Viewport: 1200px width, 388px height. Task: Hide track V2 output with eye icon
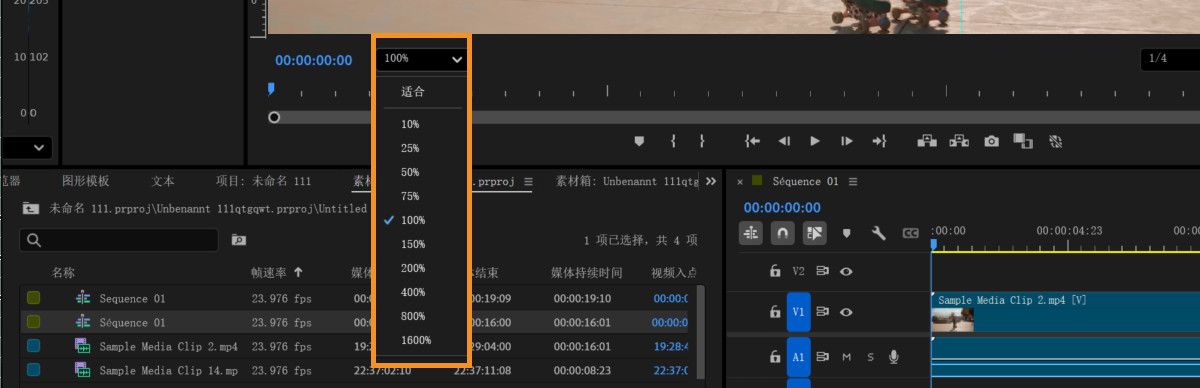[847, 270]
